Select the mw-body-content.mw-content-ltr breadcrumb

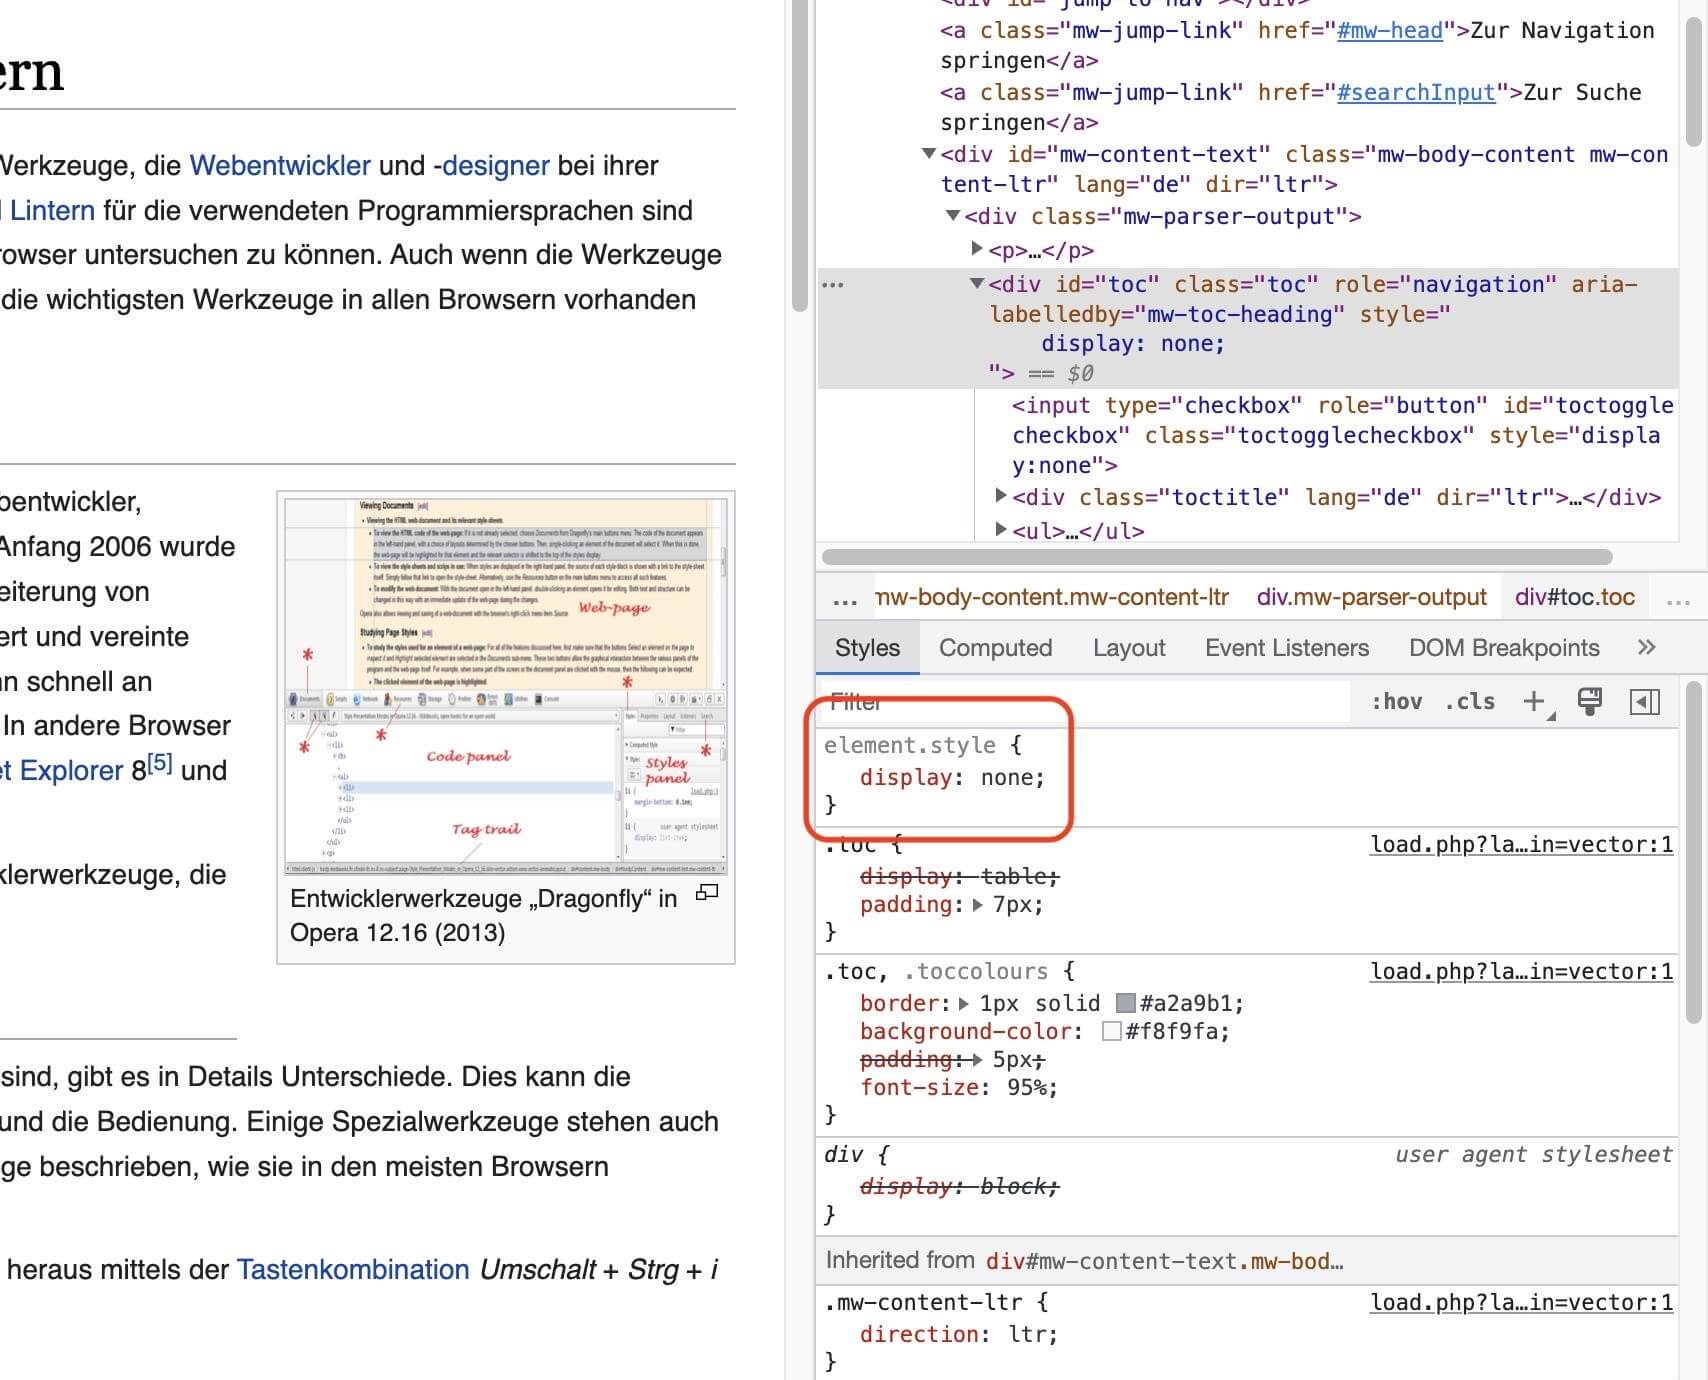pyautogui.click(x=1052, y=597)
